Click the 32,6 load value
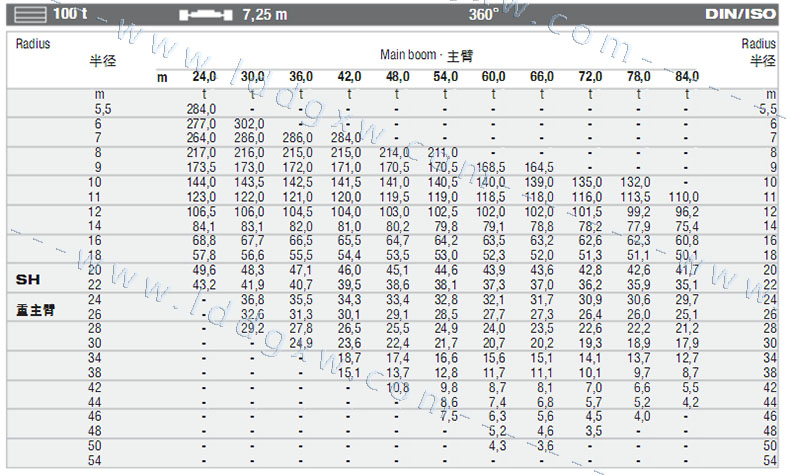The image size is (790, 475). (252, 315)
